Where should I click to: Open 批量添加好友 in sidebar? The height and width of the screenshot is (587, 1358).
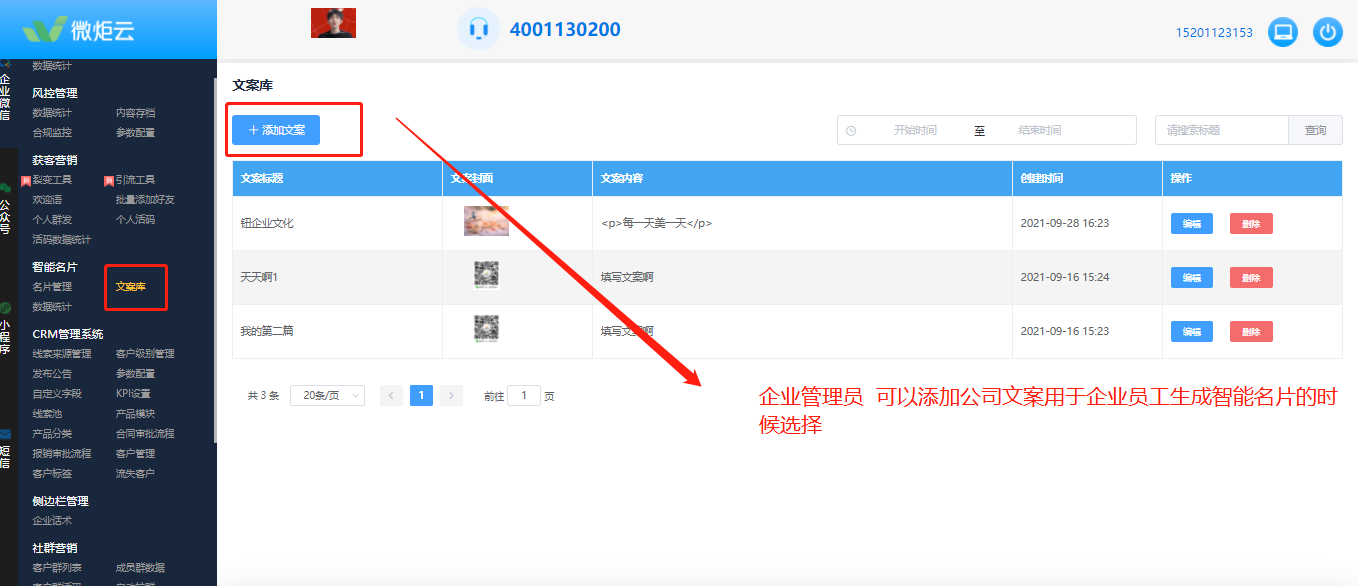click(145, 199)
